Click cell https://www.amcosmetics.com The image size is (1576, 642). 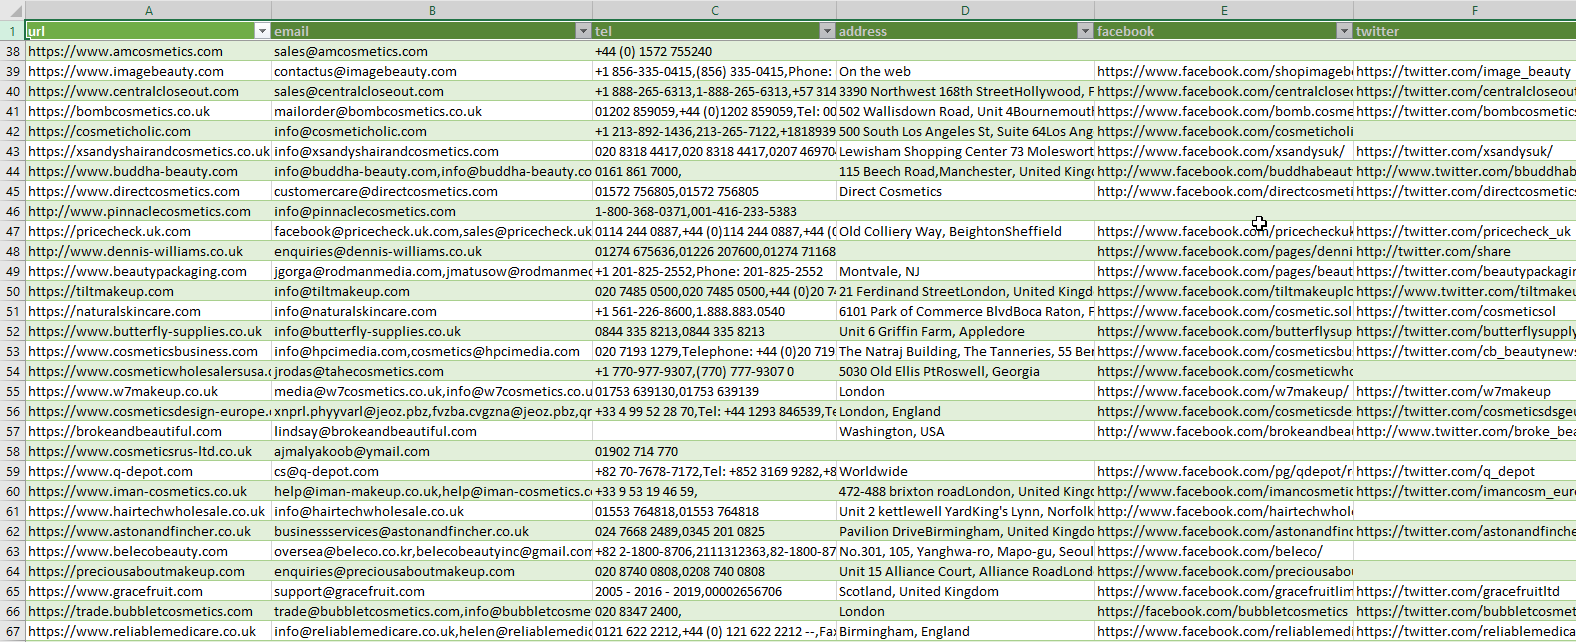[x=149, y=51]
